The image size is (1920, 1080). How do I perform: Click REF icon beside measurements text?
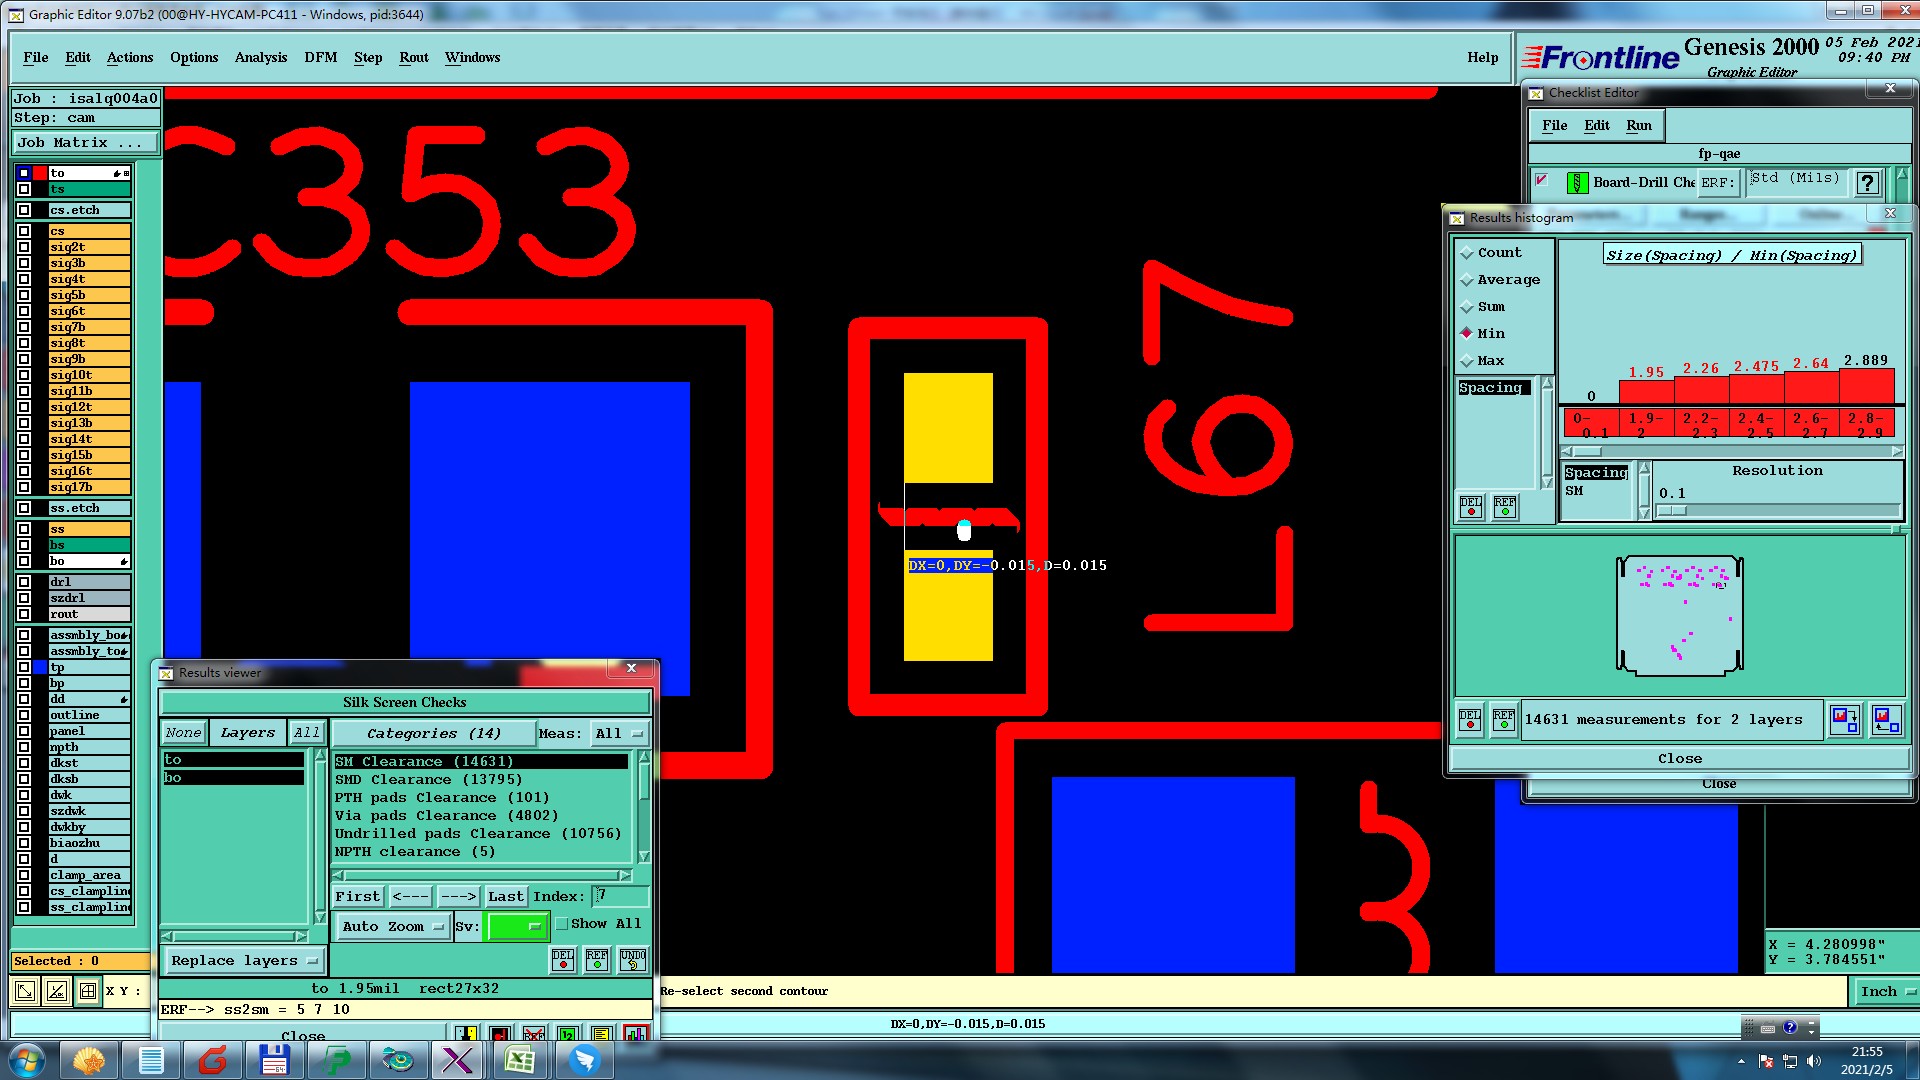(1504, 720)
